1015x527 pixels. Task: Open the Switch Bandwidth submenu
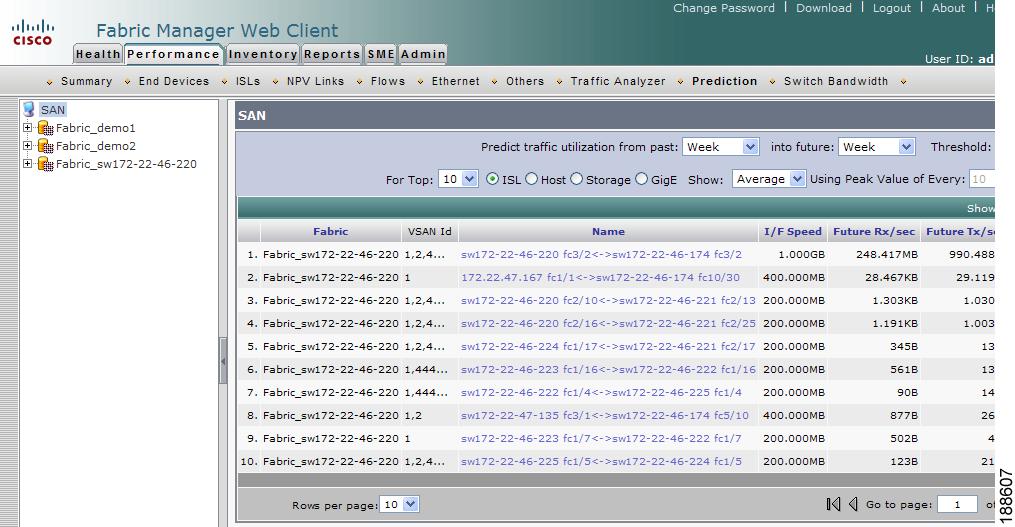coord(836,81)
